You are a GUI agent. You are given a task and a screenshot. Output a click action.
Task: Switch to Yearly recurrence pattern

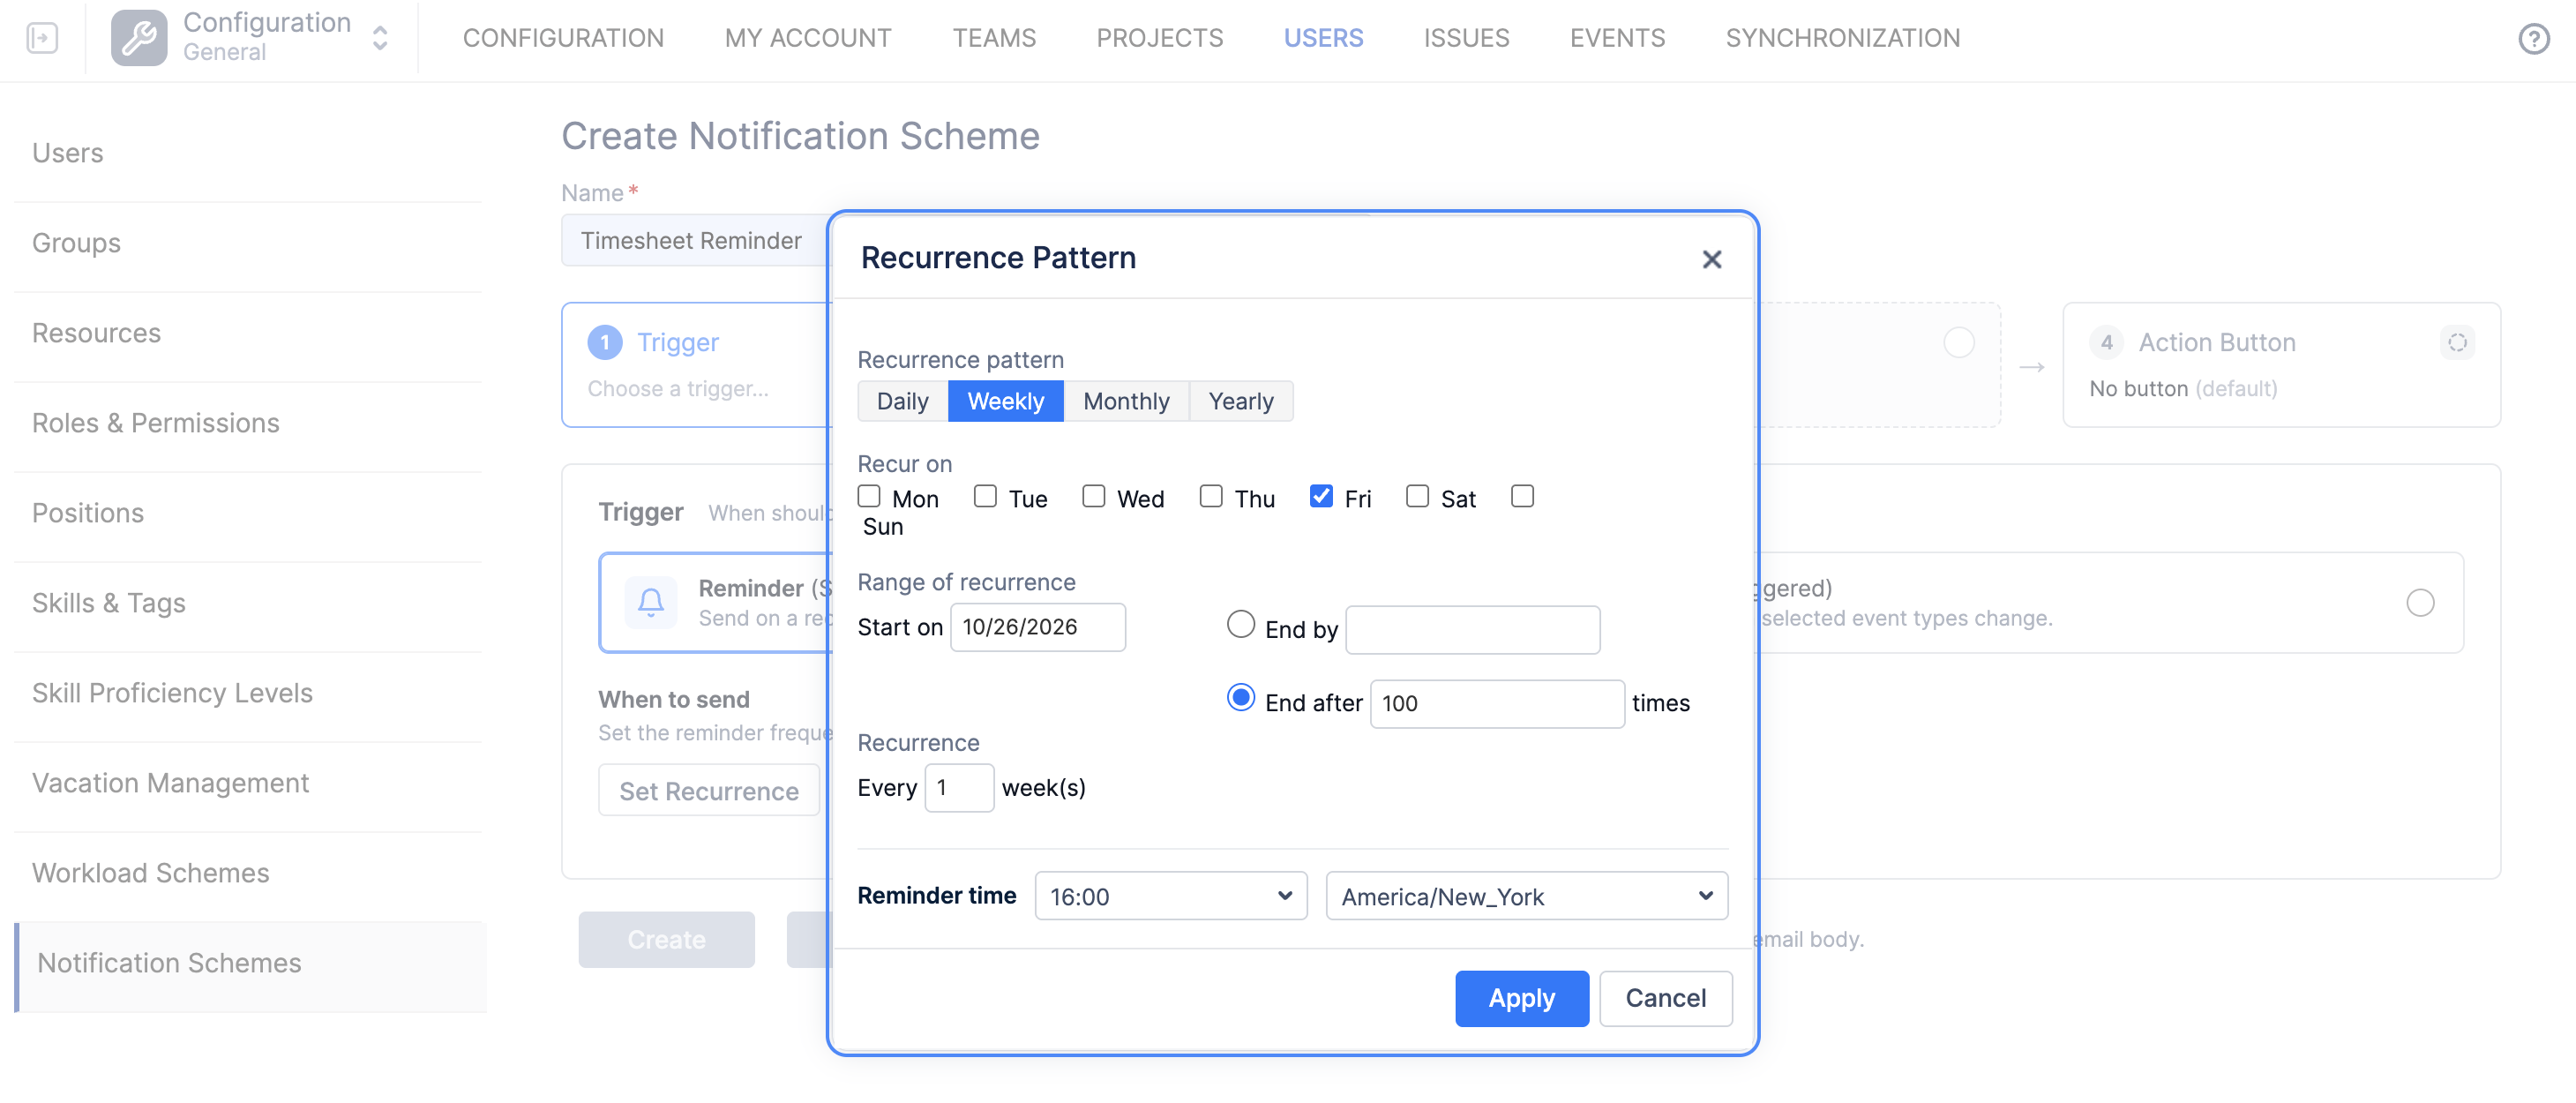[1240, 401]
